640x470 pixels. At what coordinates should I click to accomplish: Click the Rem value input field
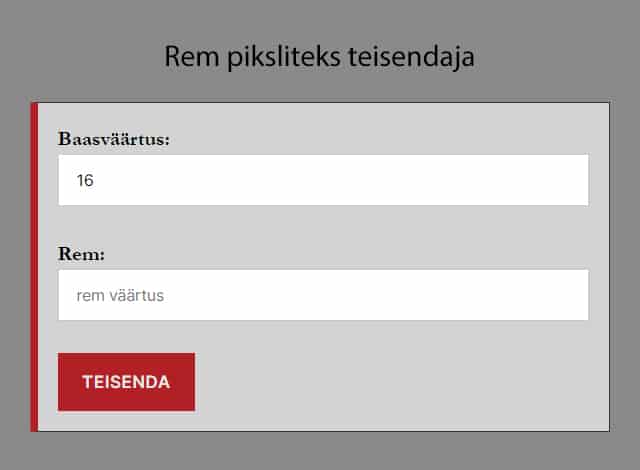[322, 295]
